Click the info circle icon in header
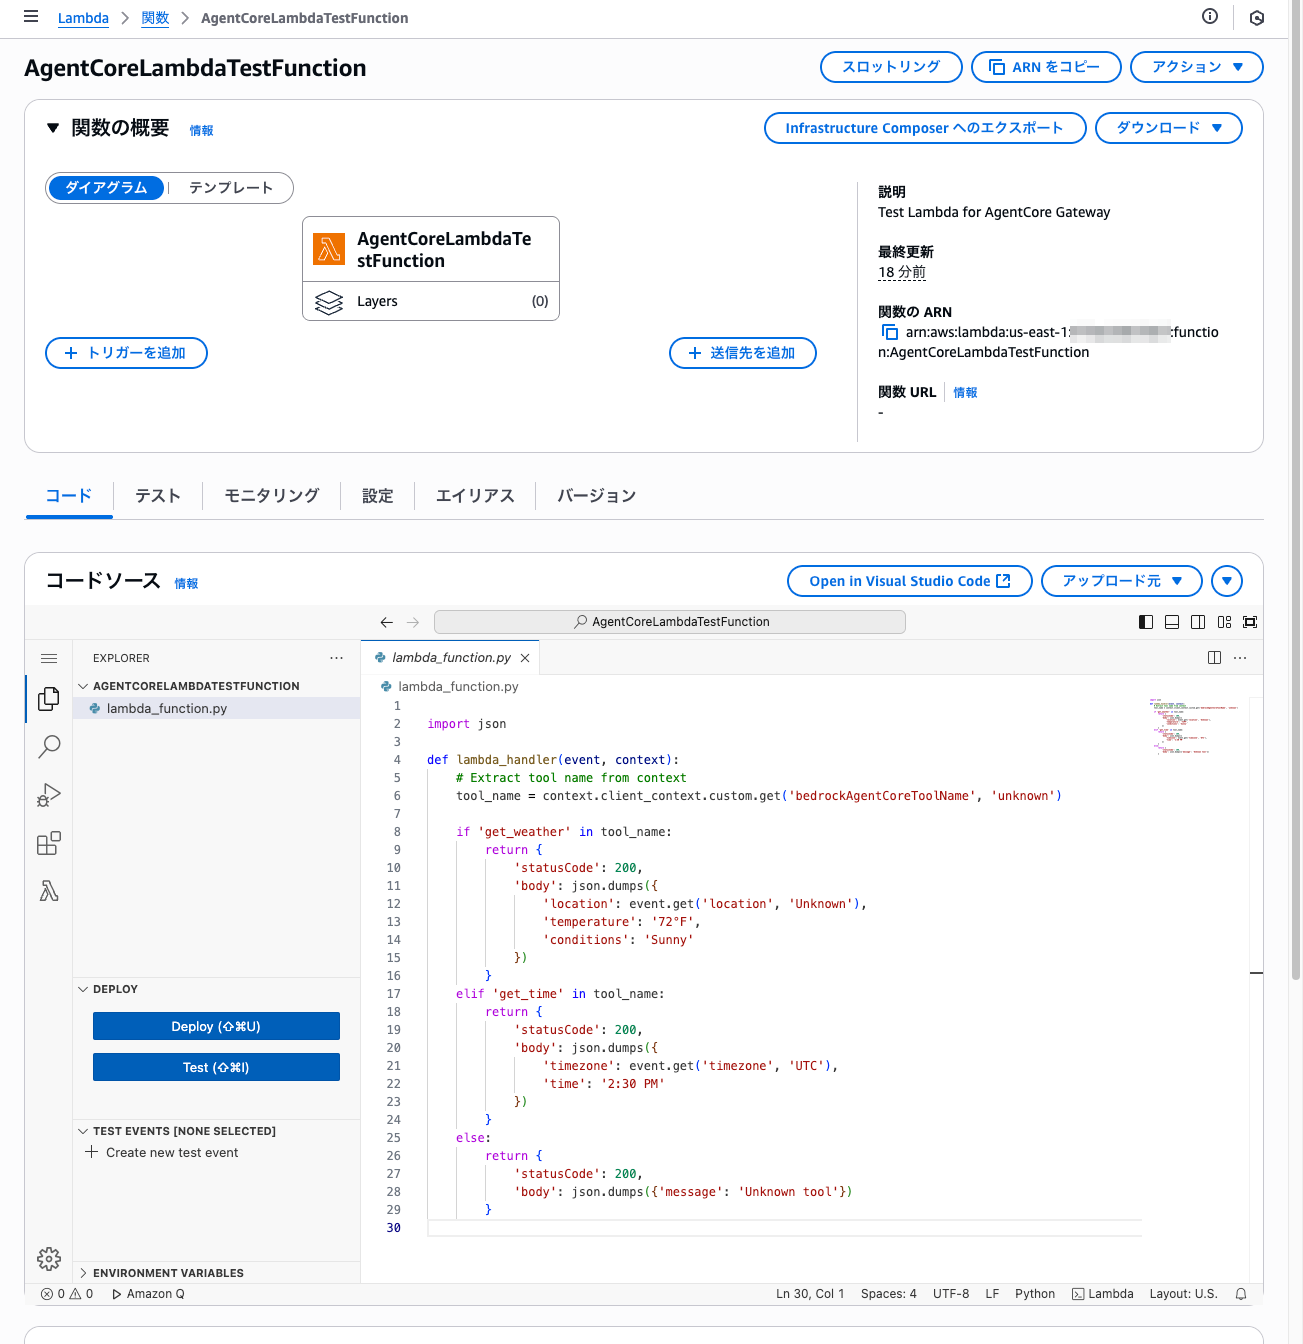Viewport: 1303px width, 1344px height. (x=1210, y=16)
